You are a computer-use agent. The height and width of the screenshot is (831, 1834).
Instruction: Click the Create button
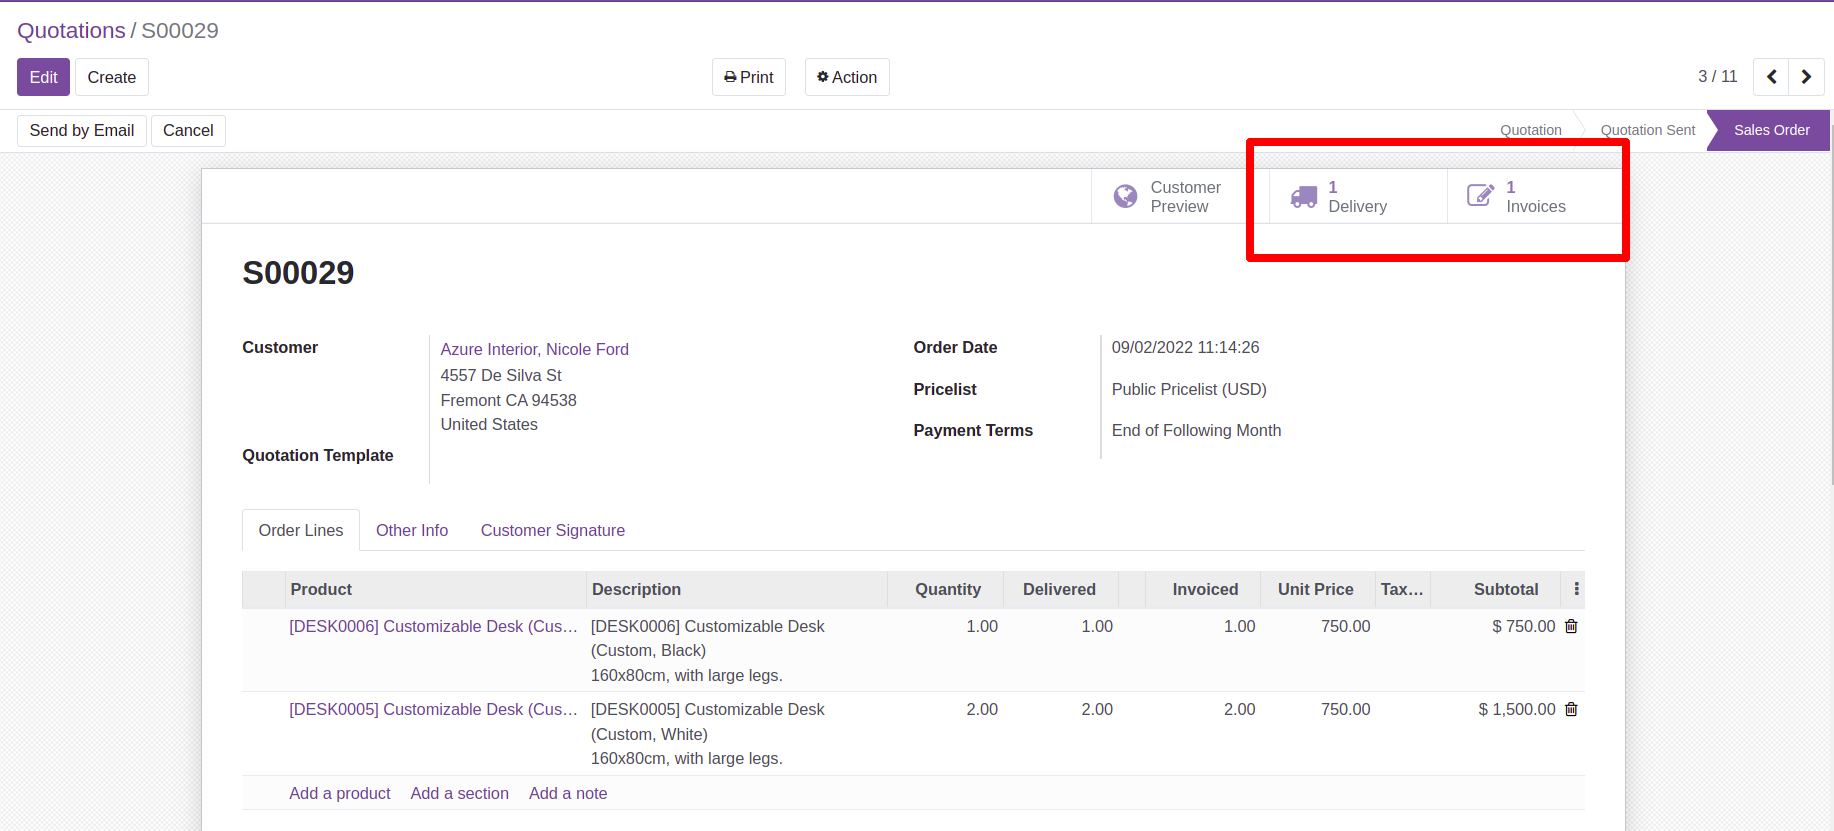click(112, 77)
